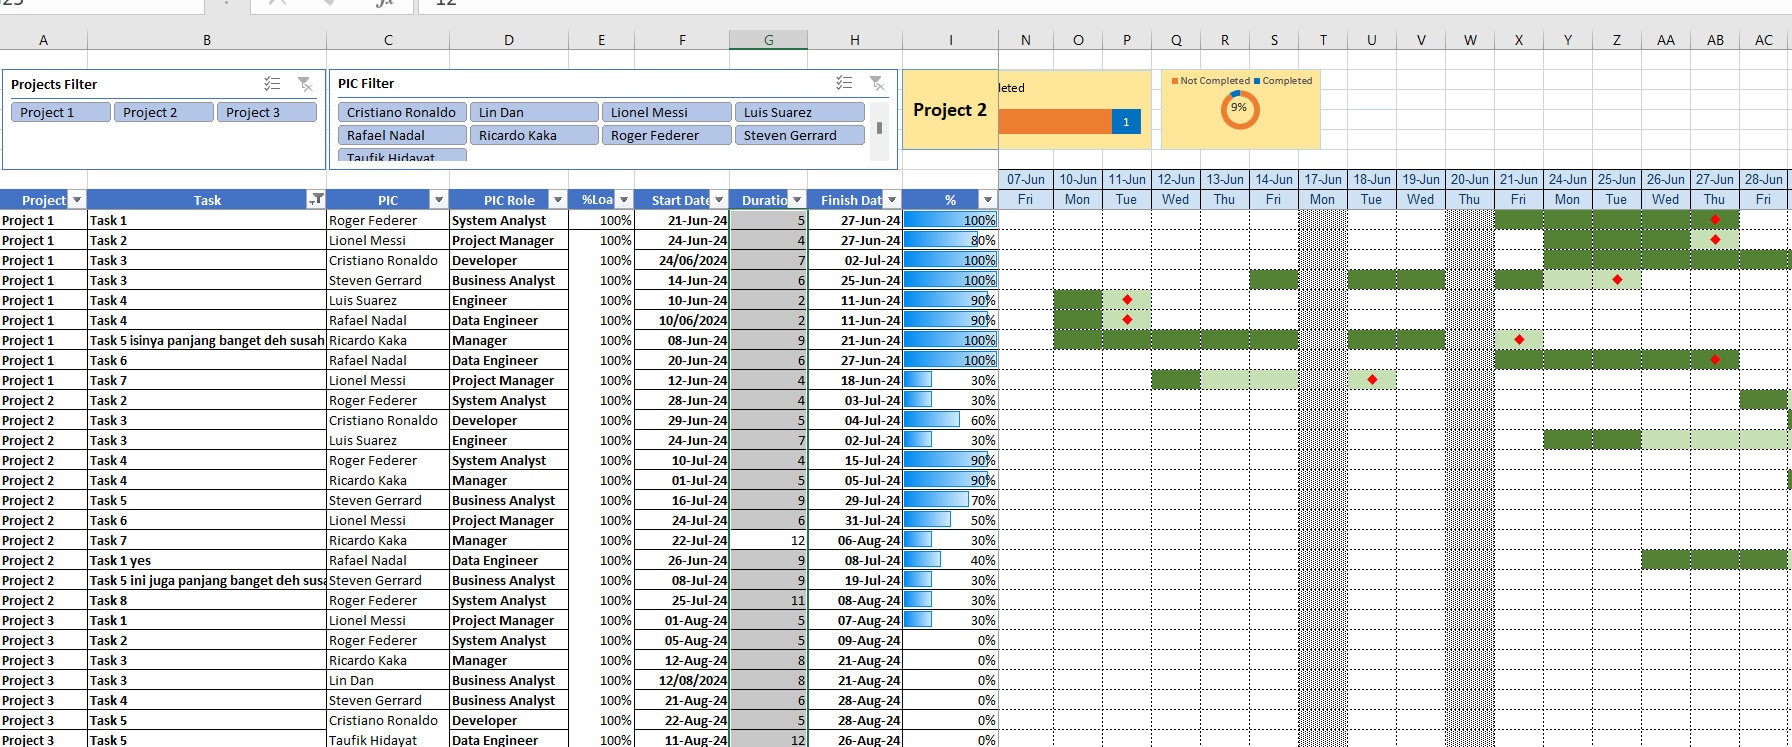
Task: Select column header G
Action: coord(768,40)
